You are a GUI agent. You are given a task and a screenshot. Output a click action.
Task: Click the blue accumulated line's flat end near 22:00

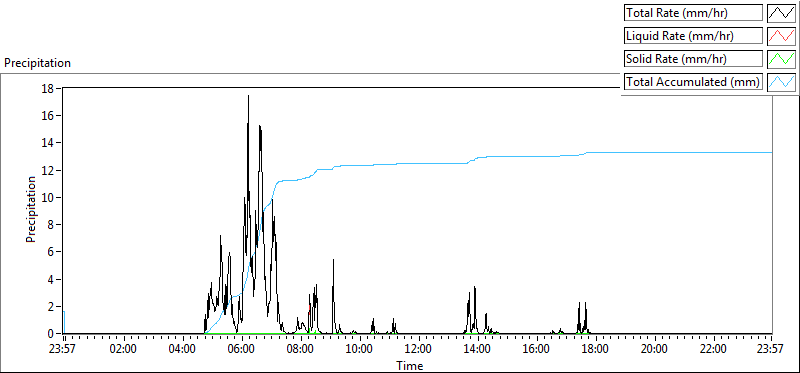pyautogui.click(x=713, y=152)
